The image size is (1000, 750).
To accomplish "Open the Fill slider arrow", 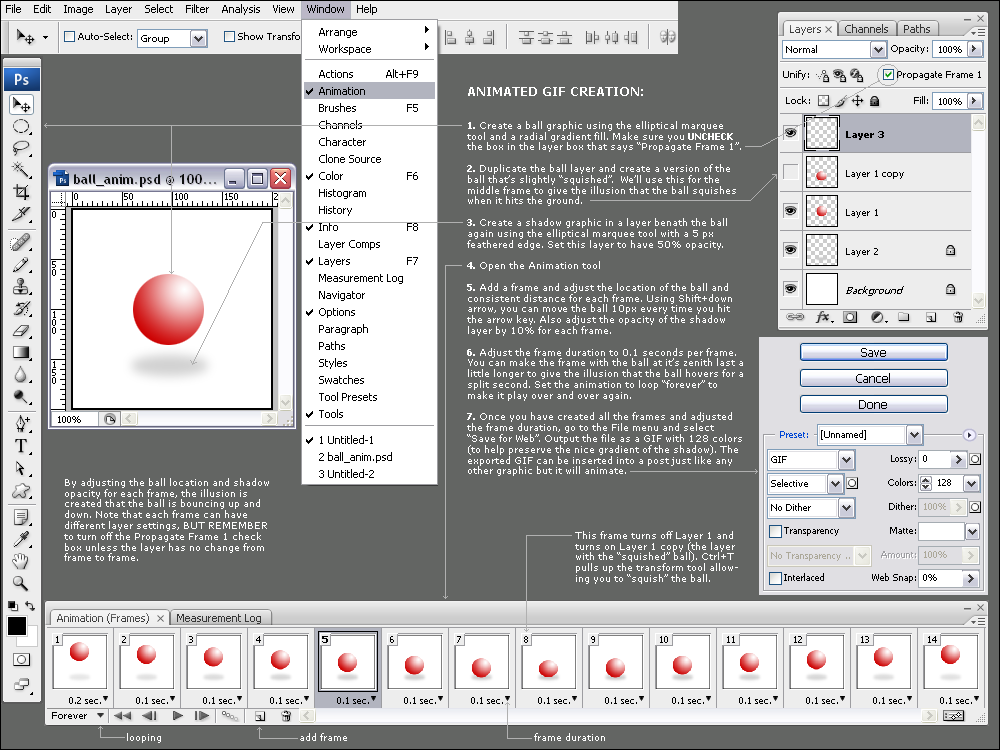I will (974, 101).
